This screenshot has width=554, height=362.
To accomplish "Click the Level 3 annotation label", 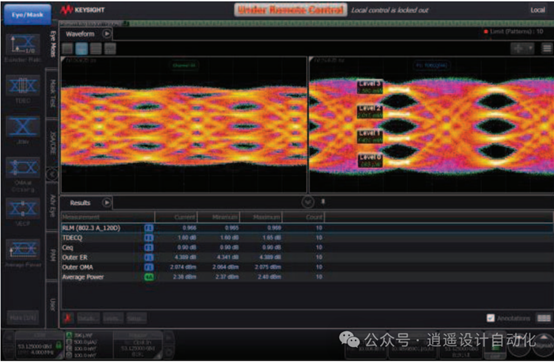I will click(x=370, y=87).
